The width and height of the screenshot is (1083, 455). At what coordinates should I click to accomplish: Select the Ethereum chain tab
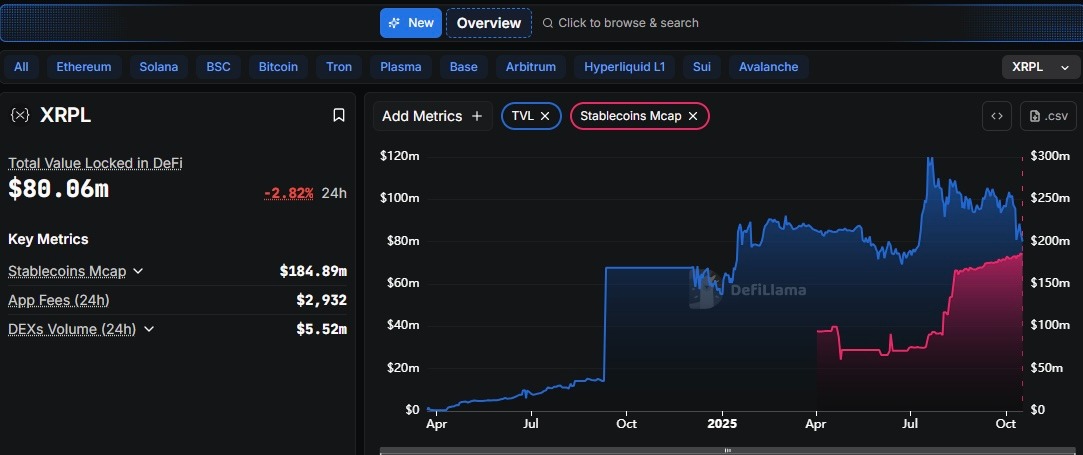pyautogui.click(x=84, y=67)
